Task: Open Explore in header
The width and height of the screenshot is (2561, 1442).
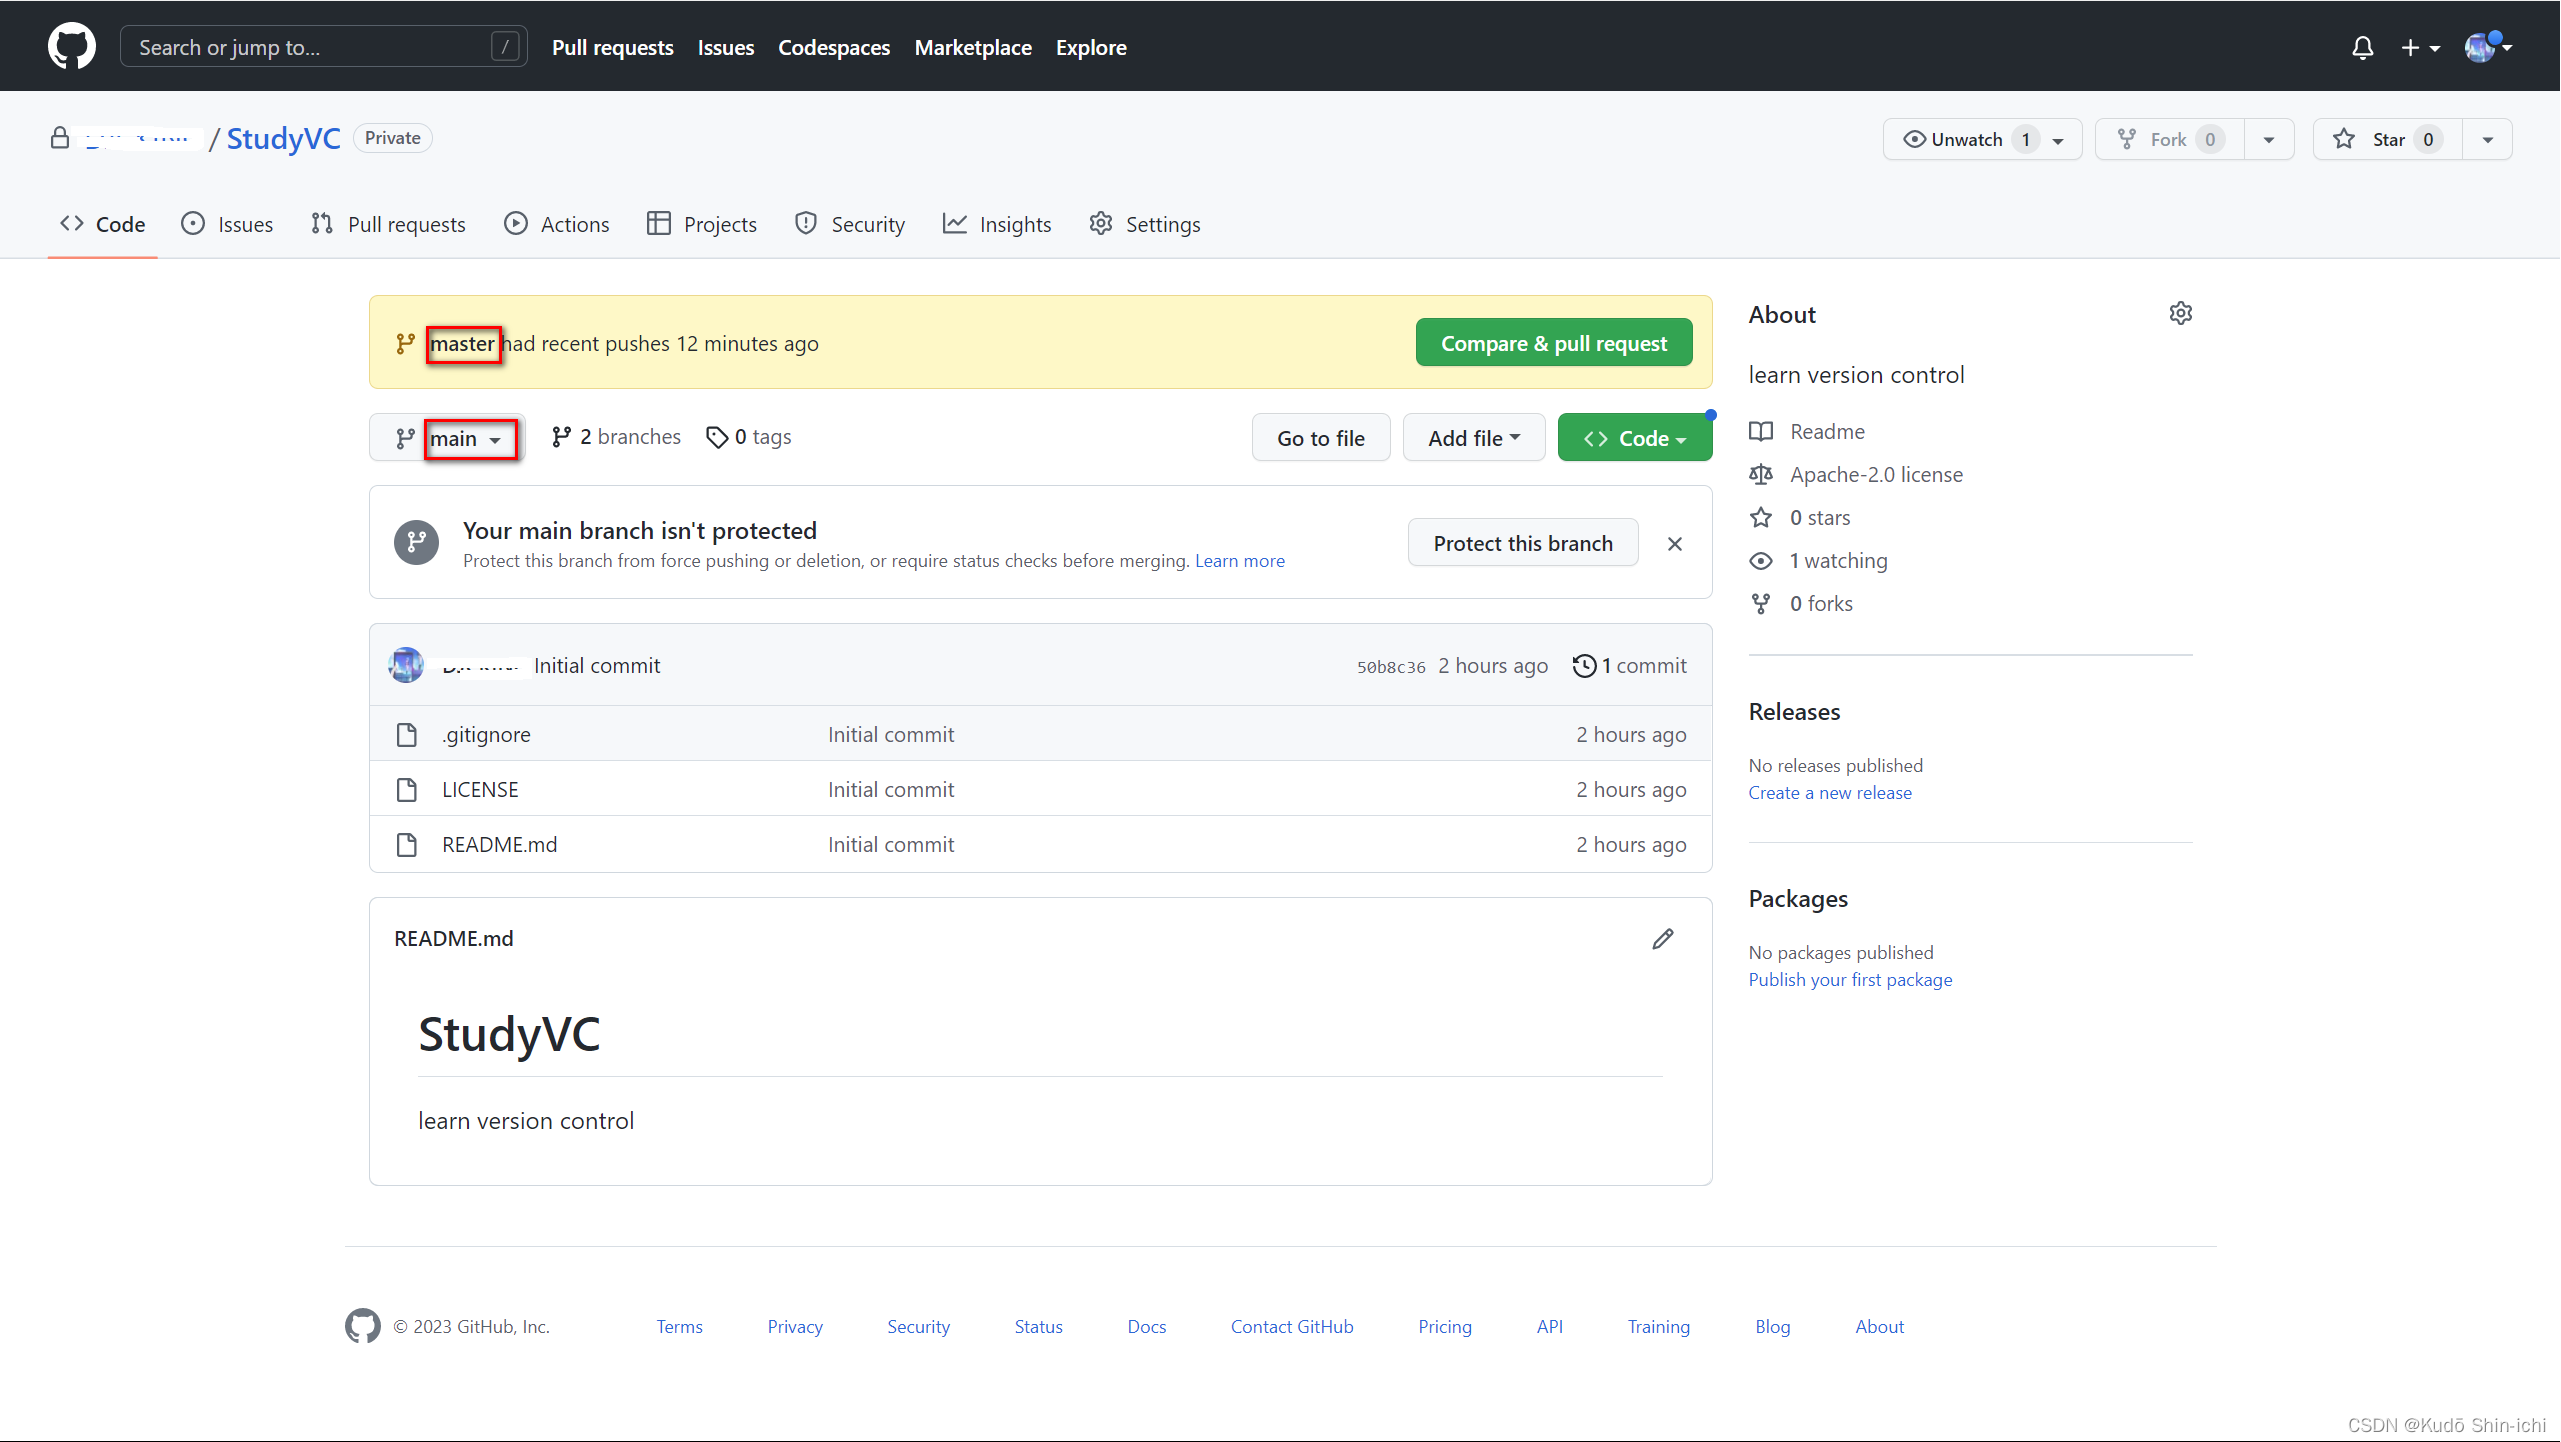Action: click(1091, 47)
